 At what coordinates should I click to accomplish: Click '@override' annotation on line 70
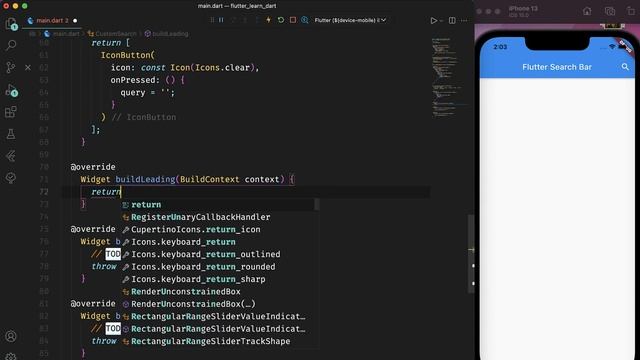pyautogui.click(x=93, y=167)
